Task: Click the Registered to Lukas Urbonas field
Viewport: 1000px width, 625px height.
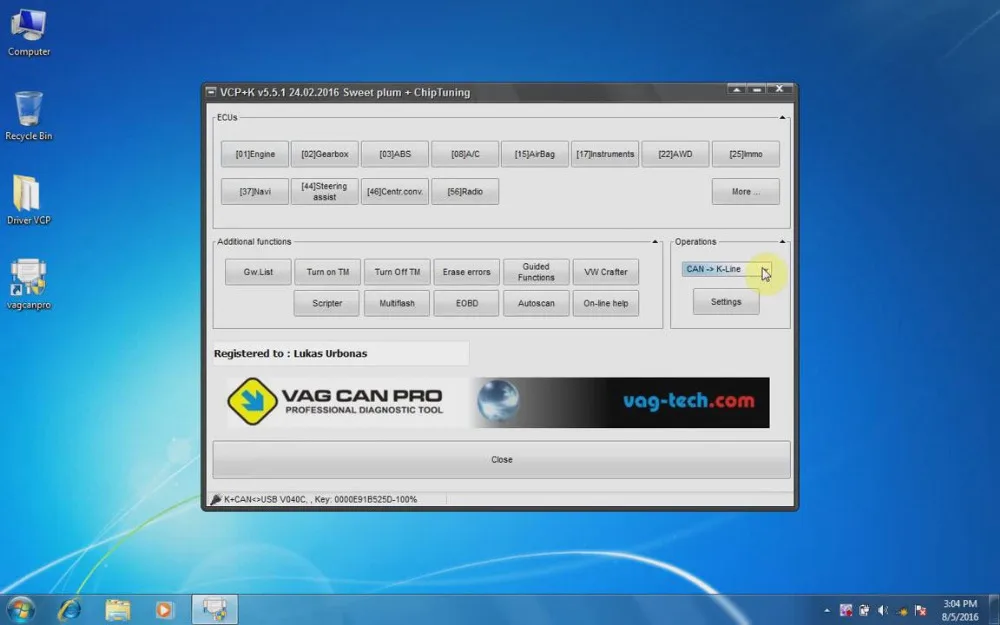Action: 341,353
